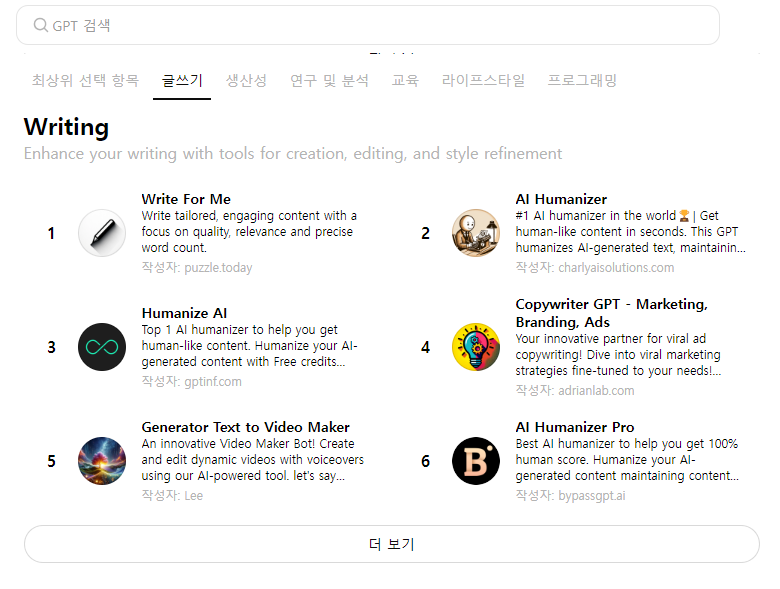The width and height of the screenshot is (780, 589).
Task: Click author text bypassgpt.ai
Action: pos(591,495)
